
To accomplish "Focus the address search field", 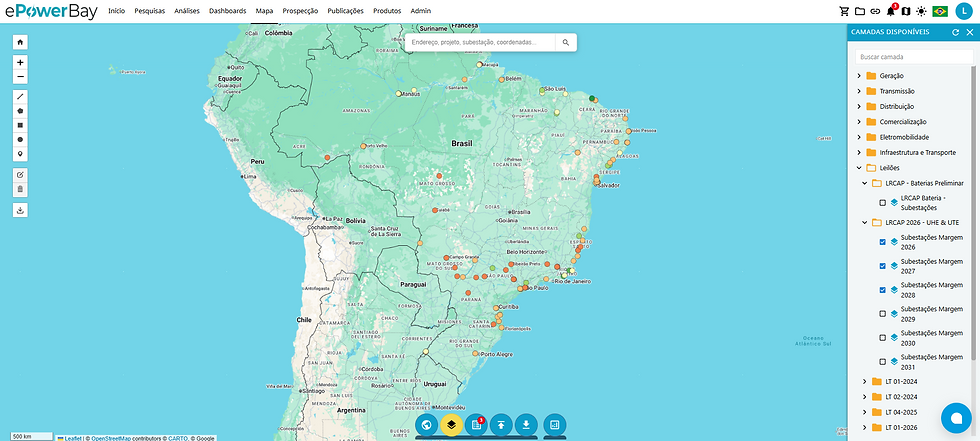I will click(x=481, y=42).
